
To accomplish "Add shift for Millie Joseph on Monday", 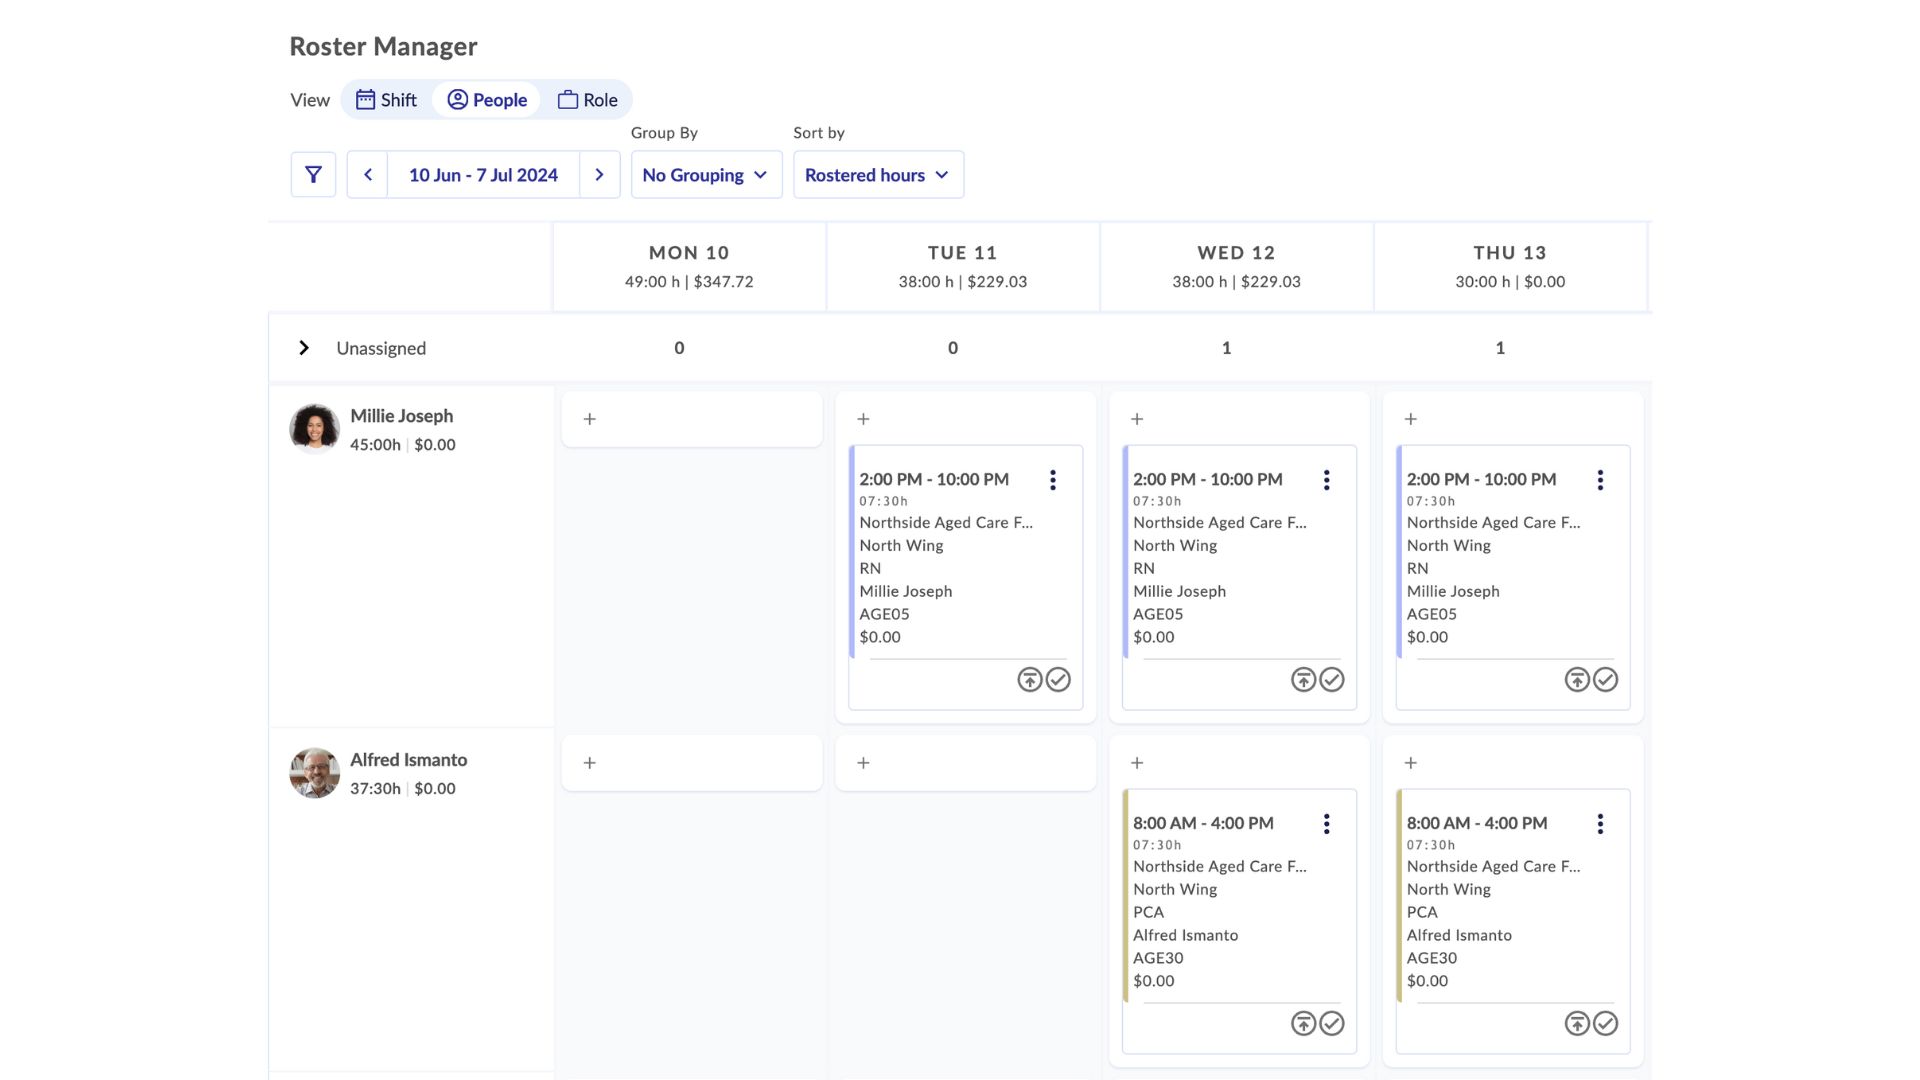I will pyautogui.click(x=590, y=419).
